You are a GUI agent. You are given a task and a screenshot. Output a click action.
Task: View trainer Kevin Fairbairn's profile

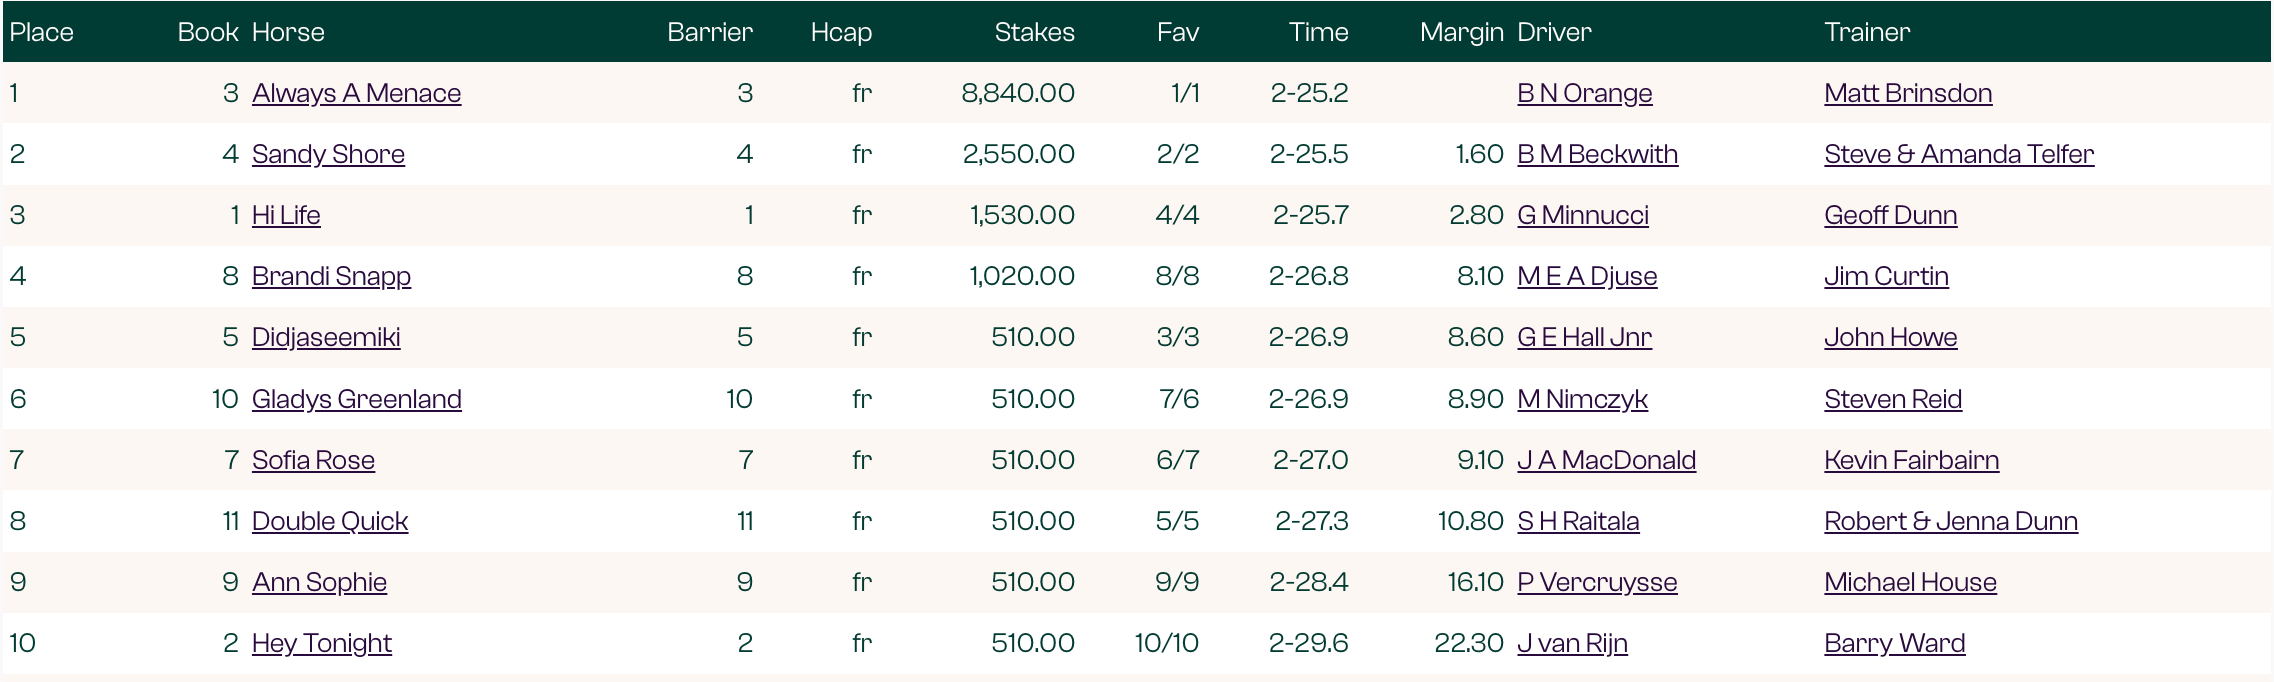[1911, 460]
